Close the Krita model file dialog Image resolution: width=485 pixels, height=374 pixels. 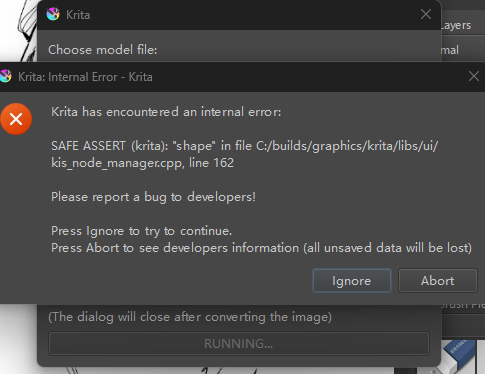tap(426, 14)
